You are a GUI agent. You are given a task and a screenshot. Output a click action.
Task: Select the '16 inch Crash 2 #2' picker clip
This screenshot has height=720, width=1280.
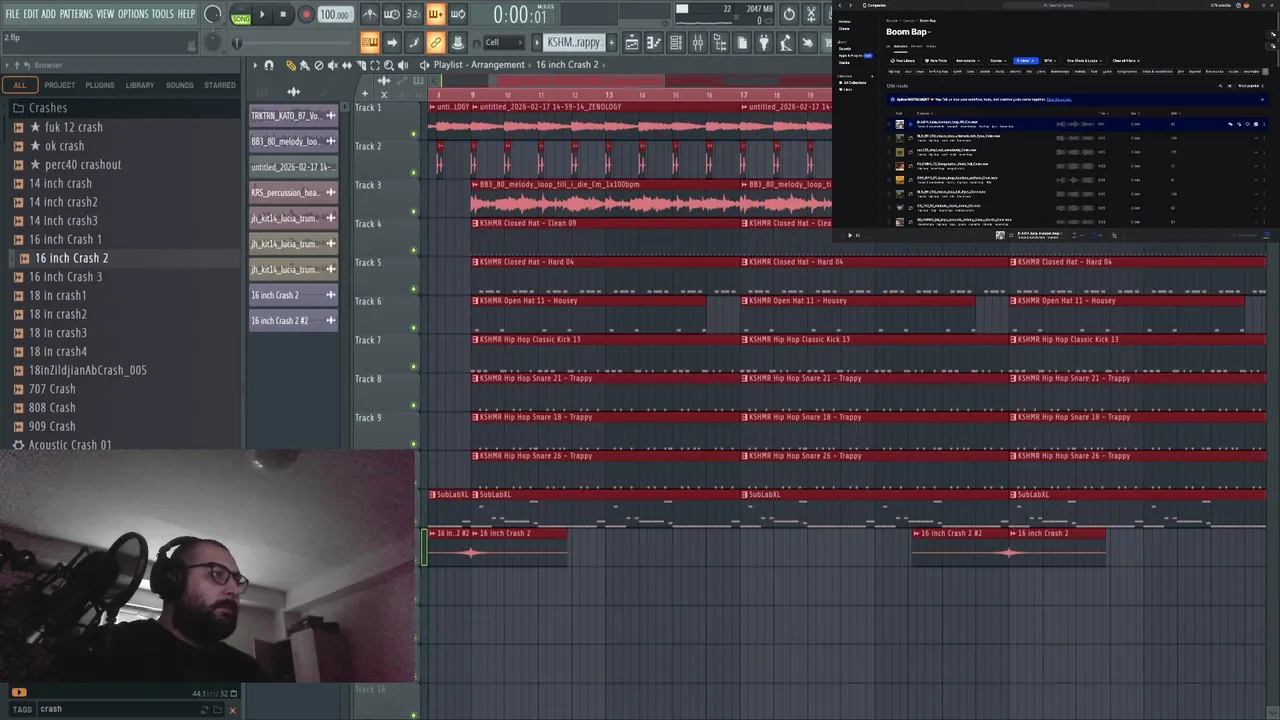tap(293, 321)
